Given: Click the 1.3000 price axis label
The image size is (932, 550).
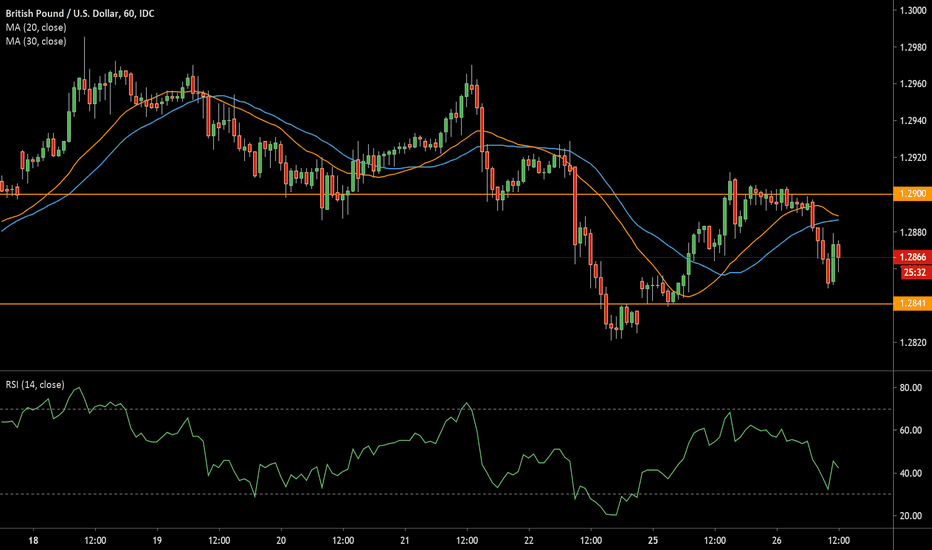Looking at the screenshot, I should click(911, 10).
